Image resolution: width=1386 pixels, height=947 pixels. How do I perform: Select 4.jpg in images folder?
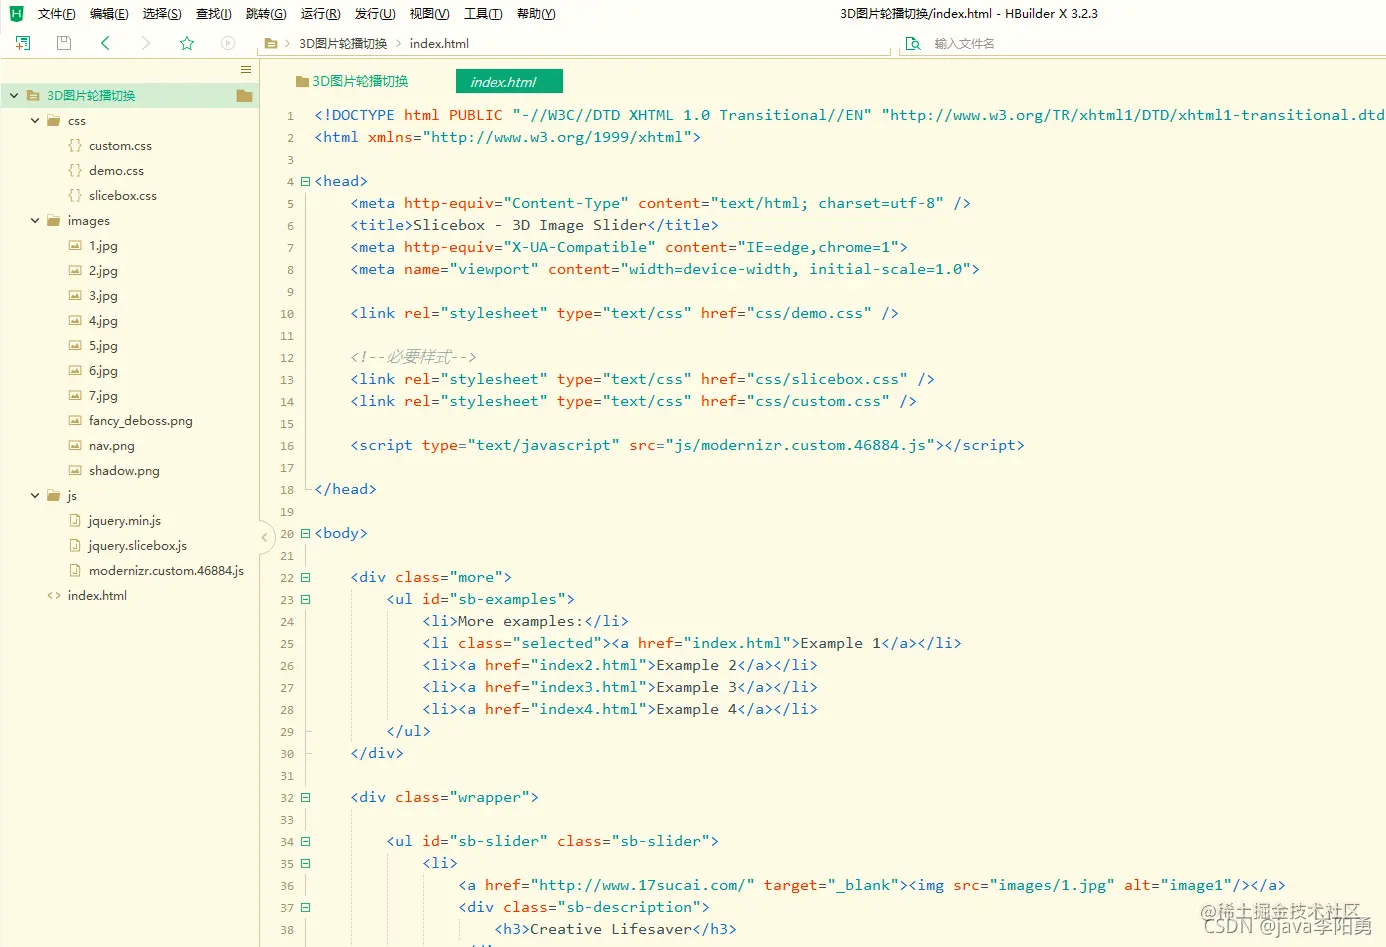(103, 320)
